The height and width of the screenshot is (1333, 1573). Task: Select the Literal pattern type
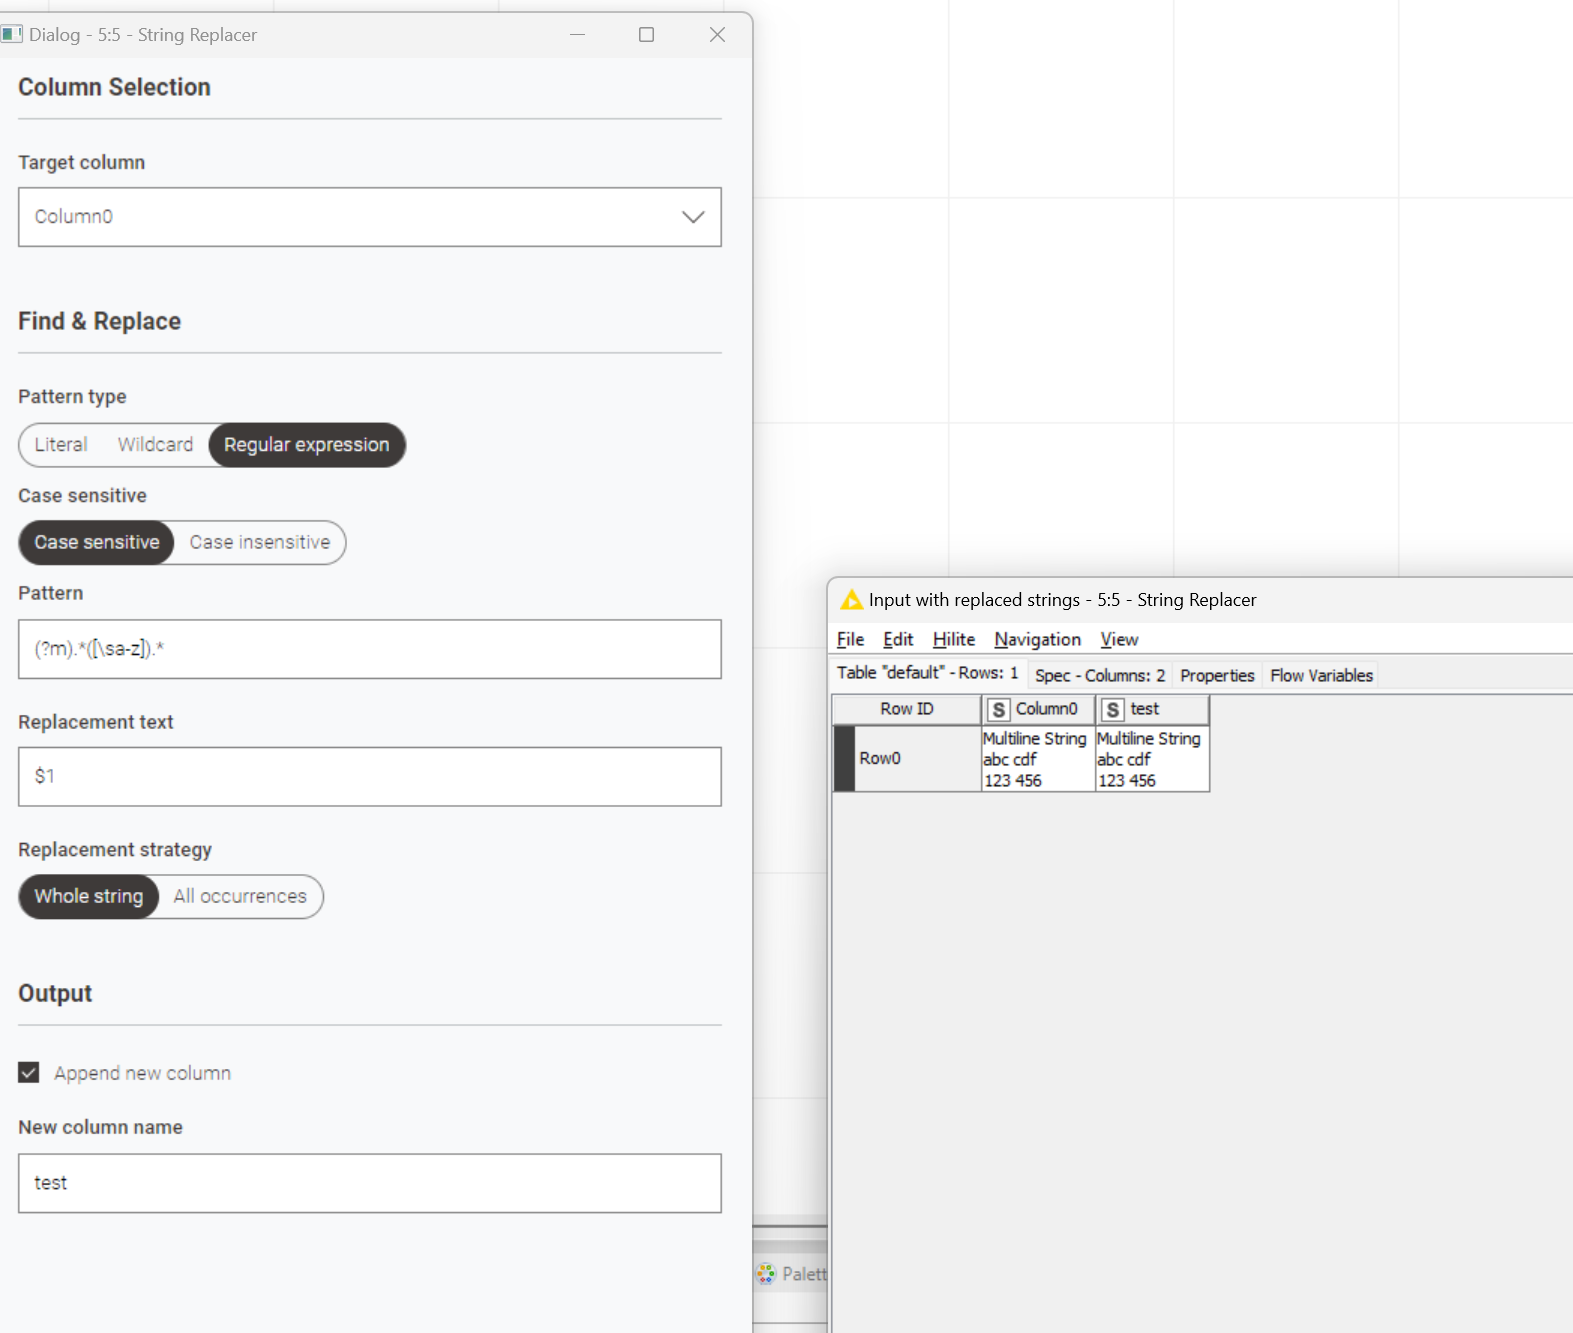[x=61, y=445]
